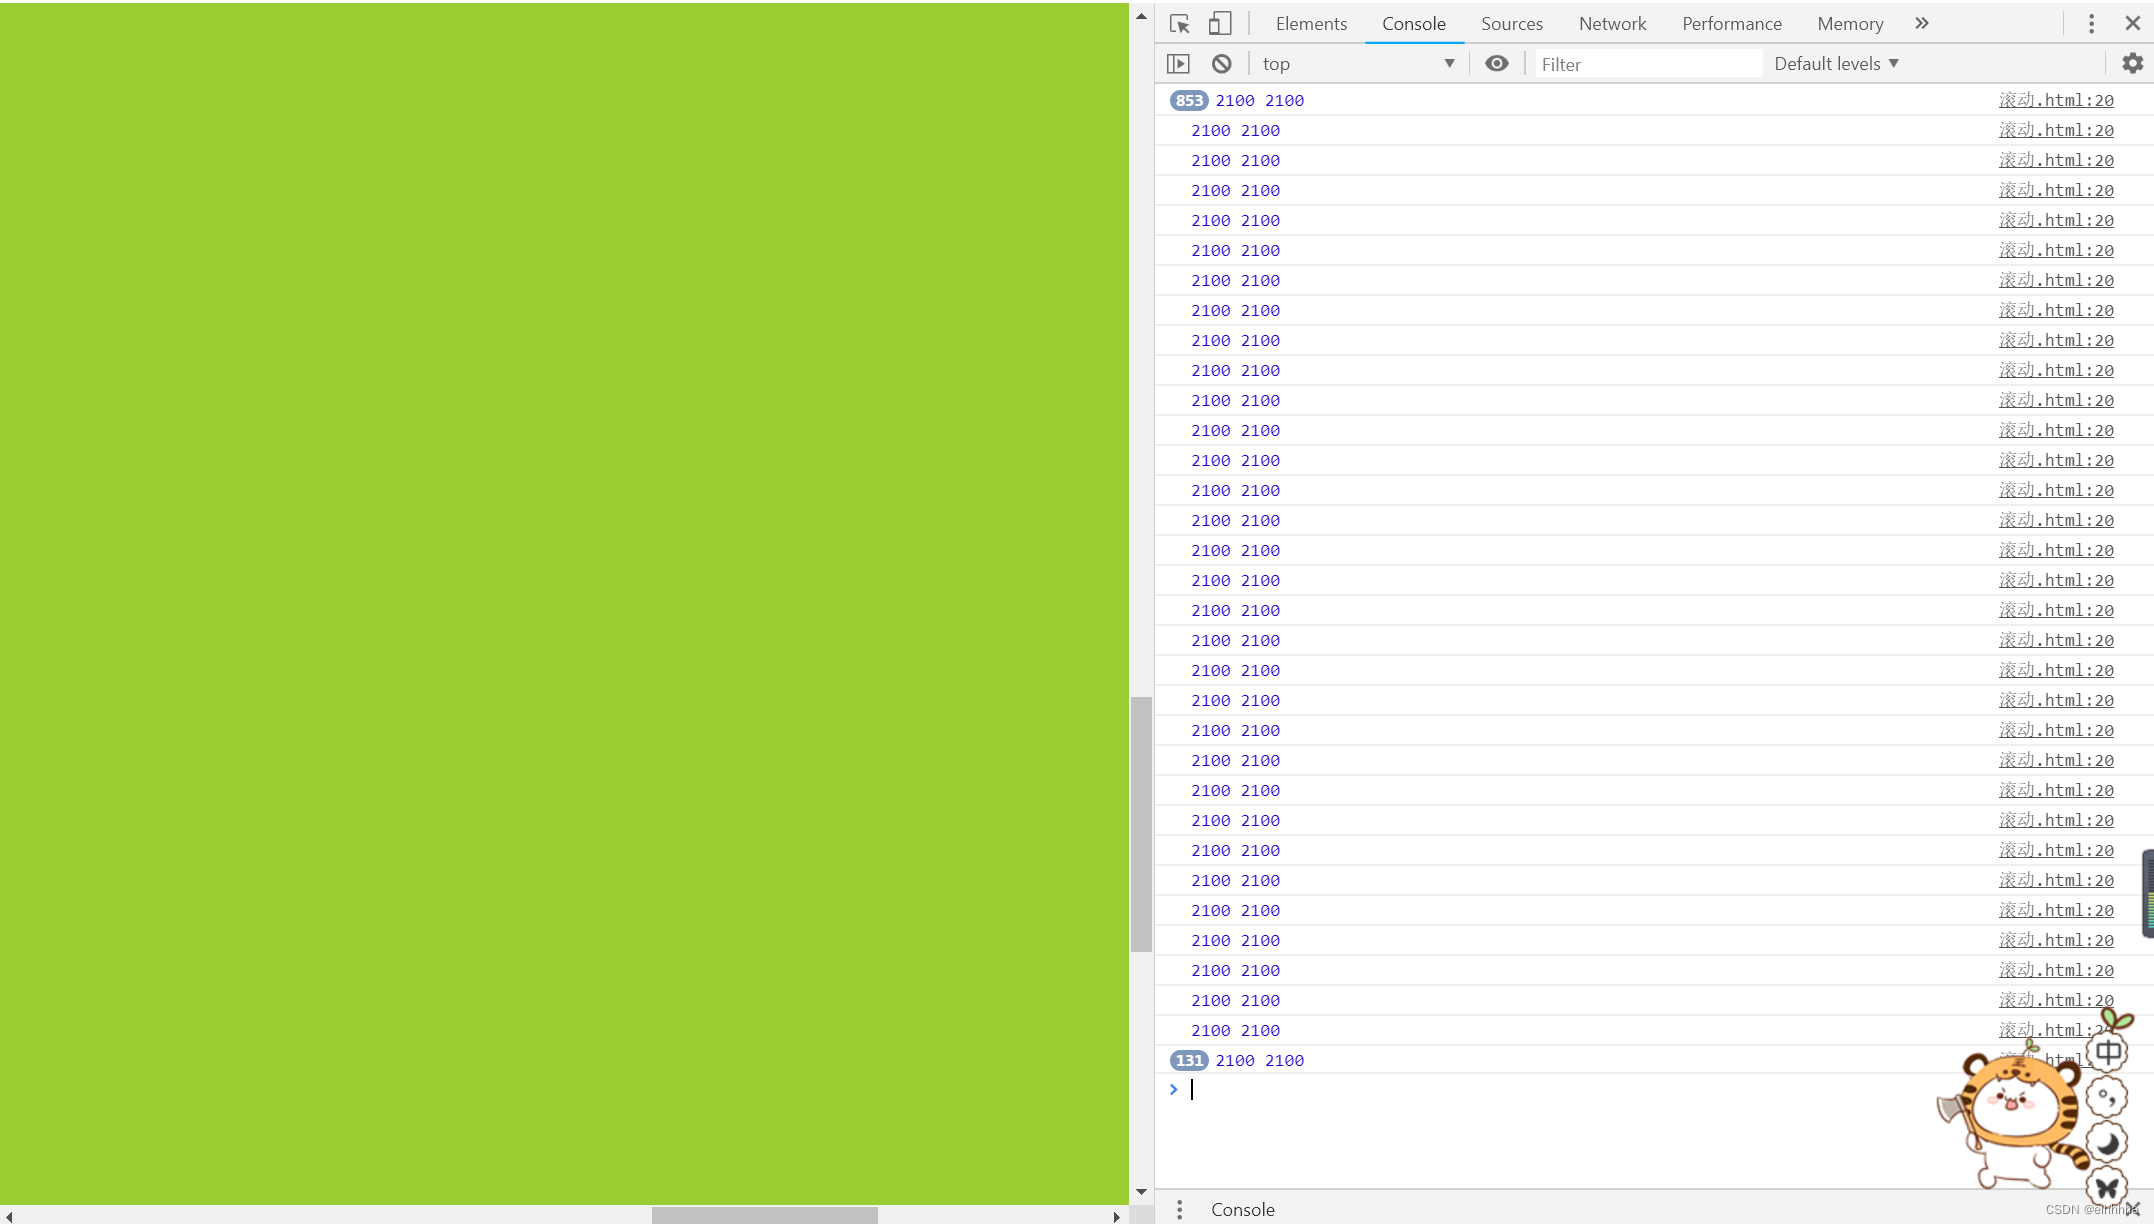Click the page's vertical scrollbar thumb

pos(1141,824)
